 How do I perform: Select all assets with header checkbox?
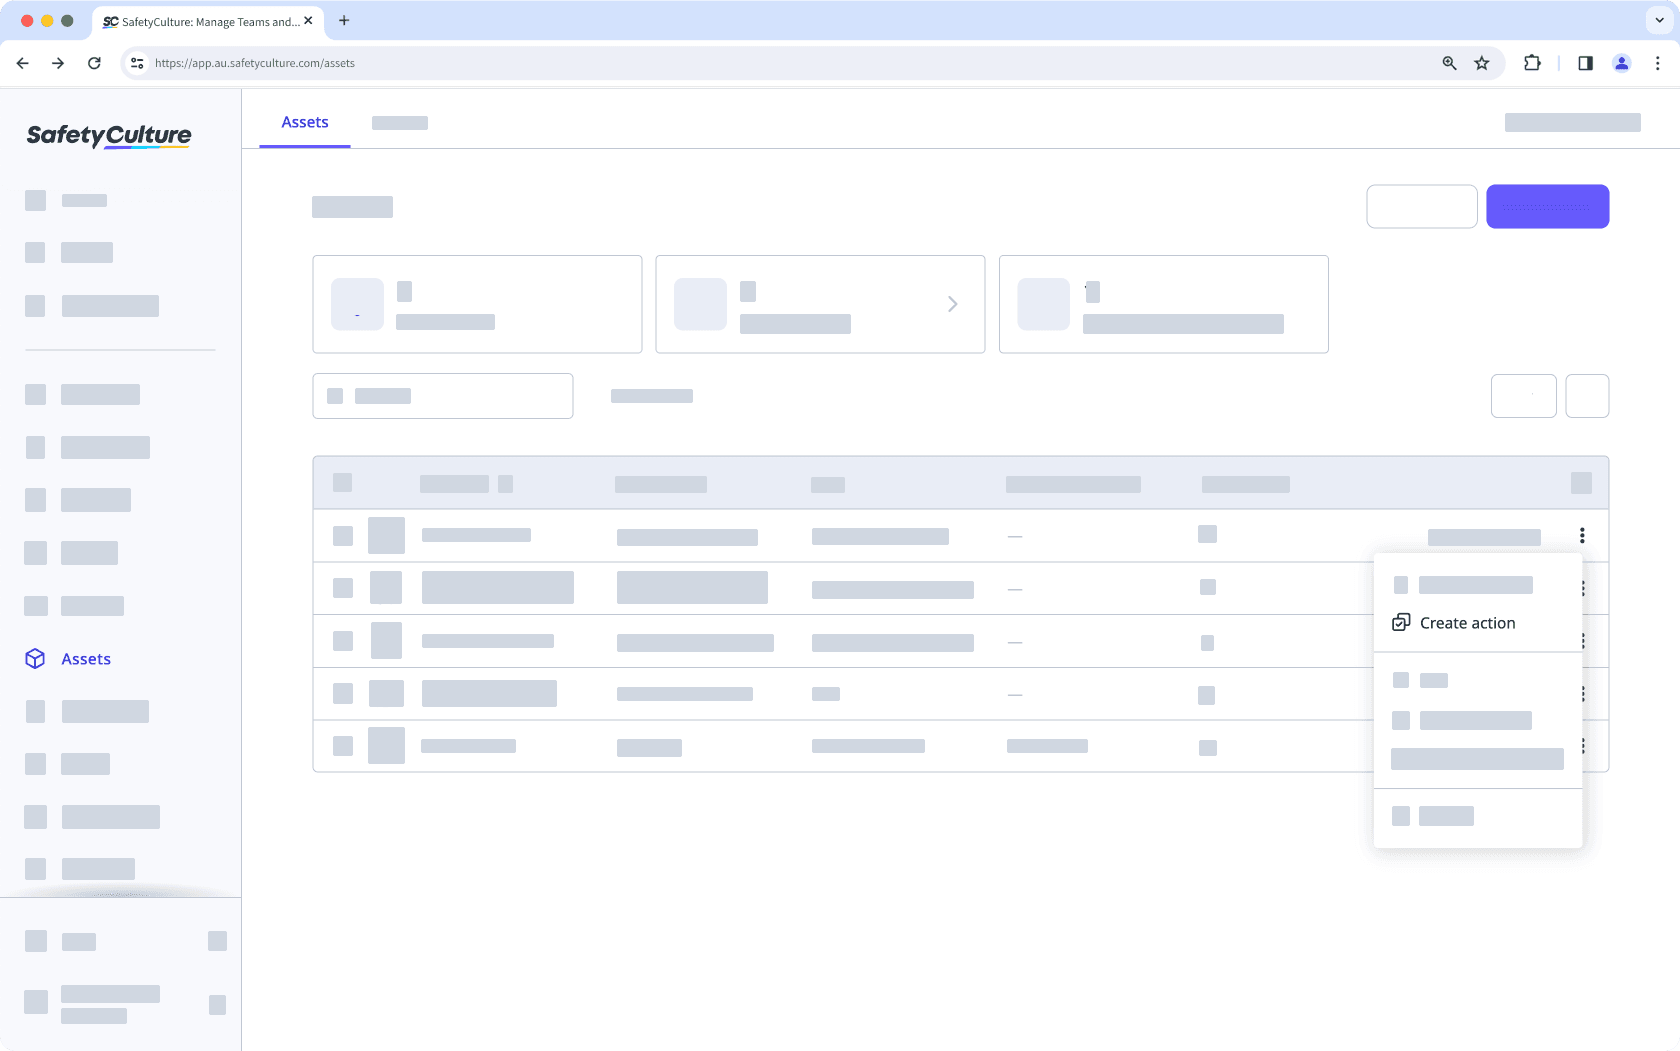(x=343, y=482)
